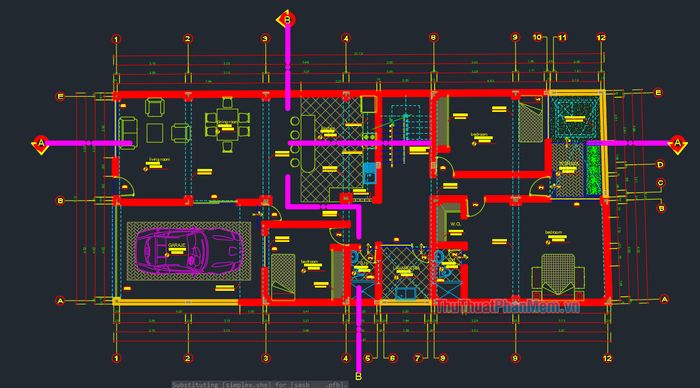Image resolution: width=700 pixels, height=388 pixels.
Task: Click the W.CL room label
Action: click(455, 224)
